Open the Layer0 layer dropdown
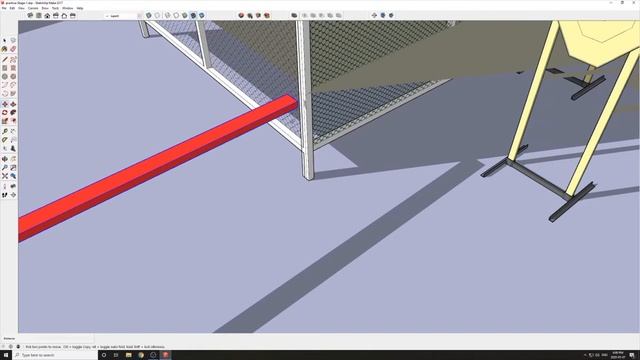640x360 pixels. coord(123,16)
